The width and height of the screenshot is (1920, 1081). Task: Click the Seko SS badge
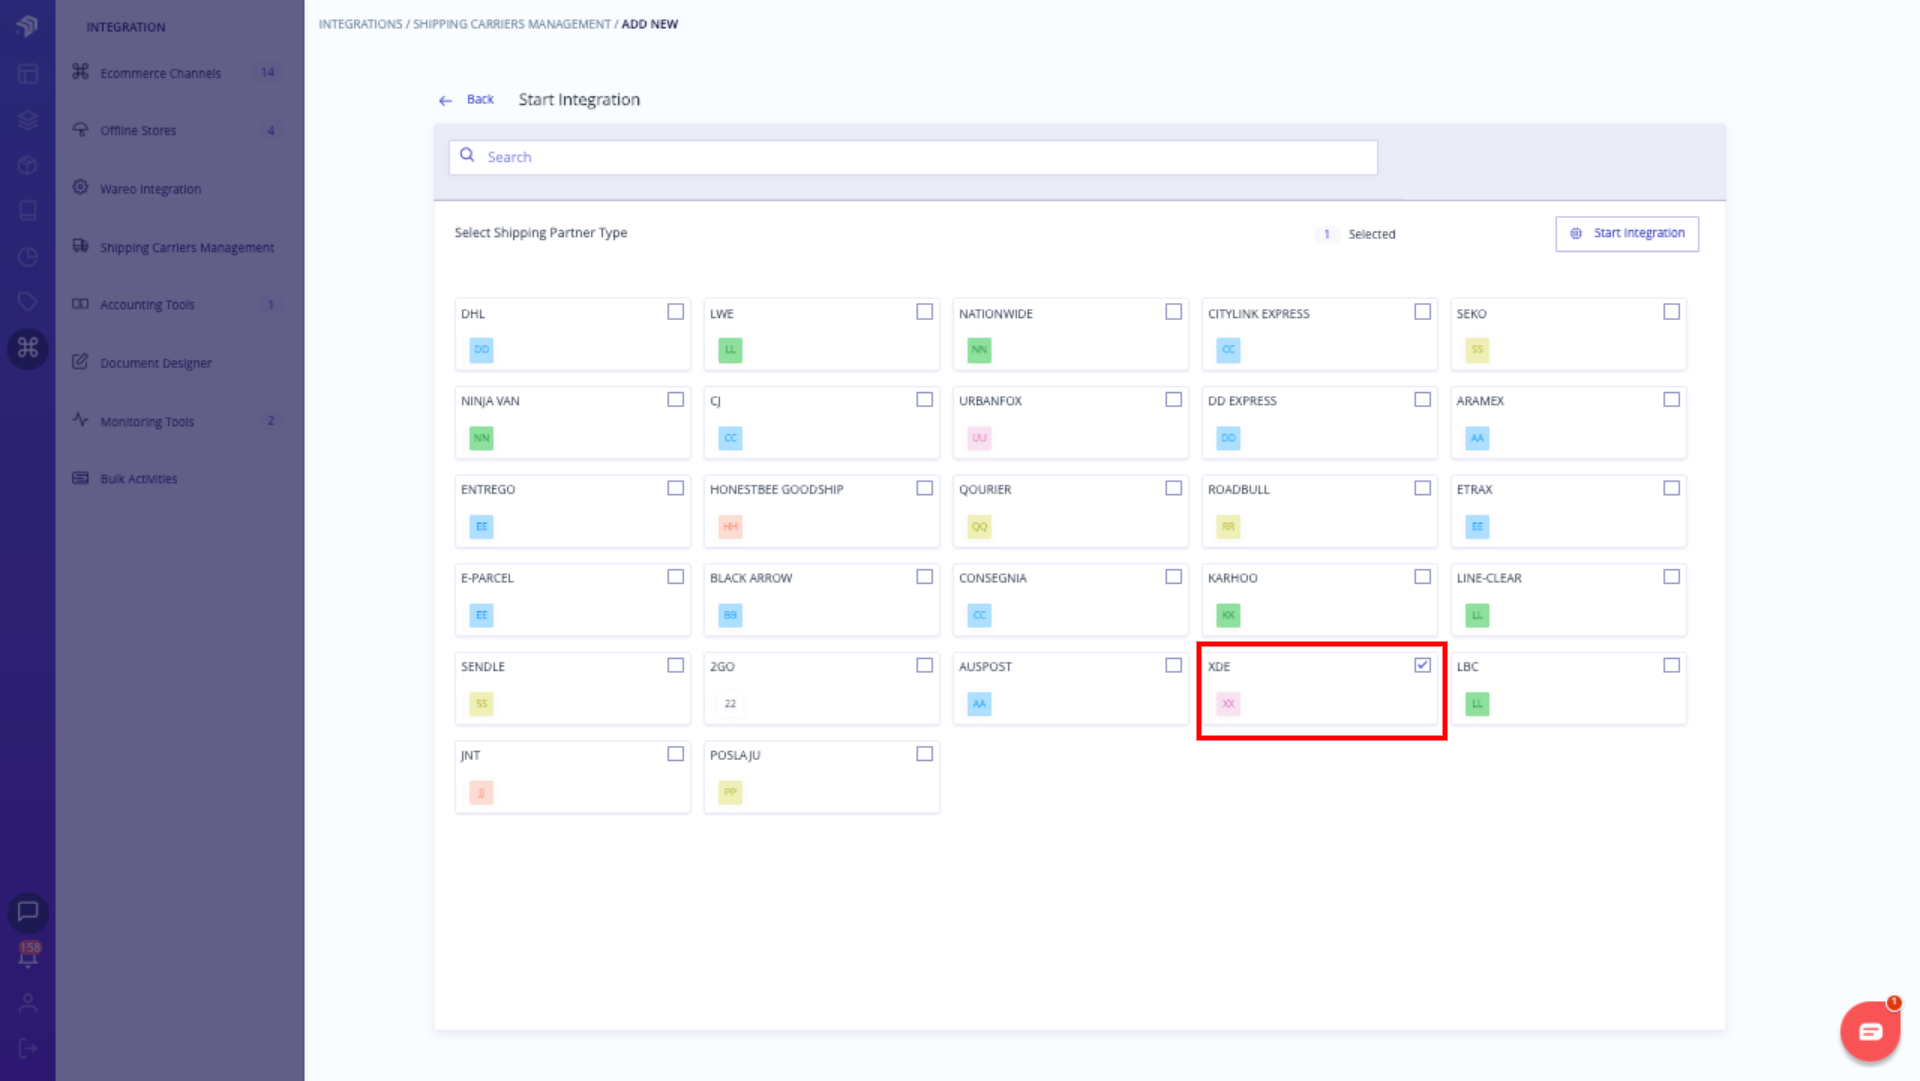(1477, 350)
